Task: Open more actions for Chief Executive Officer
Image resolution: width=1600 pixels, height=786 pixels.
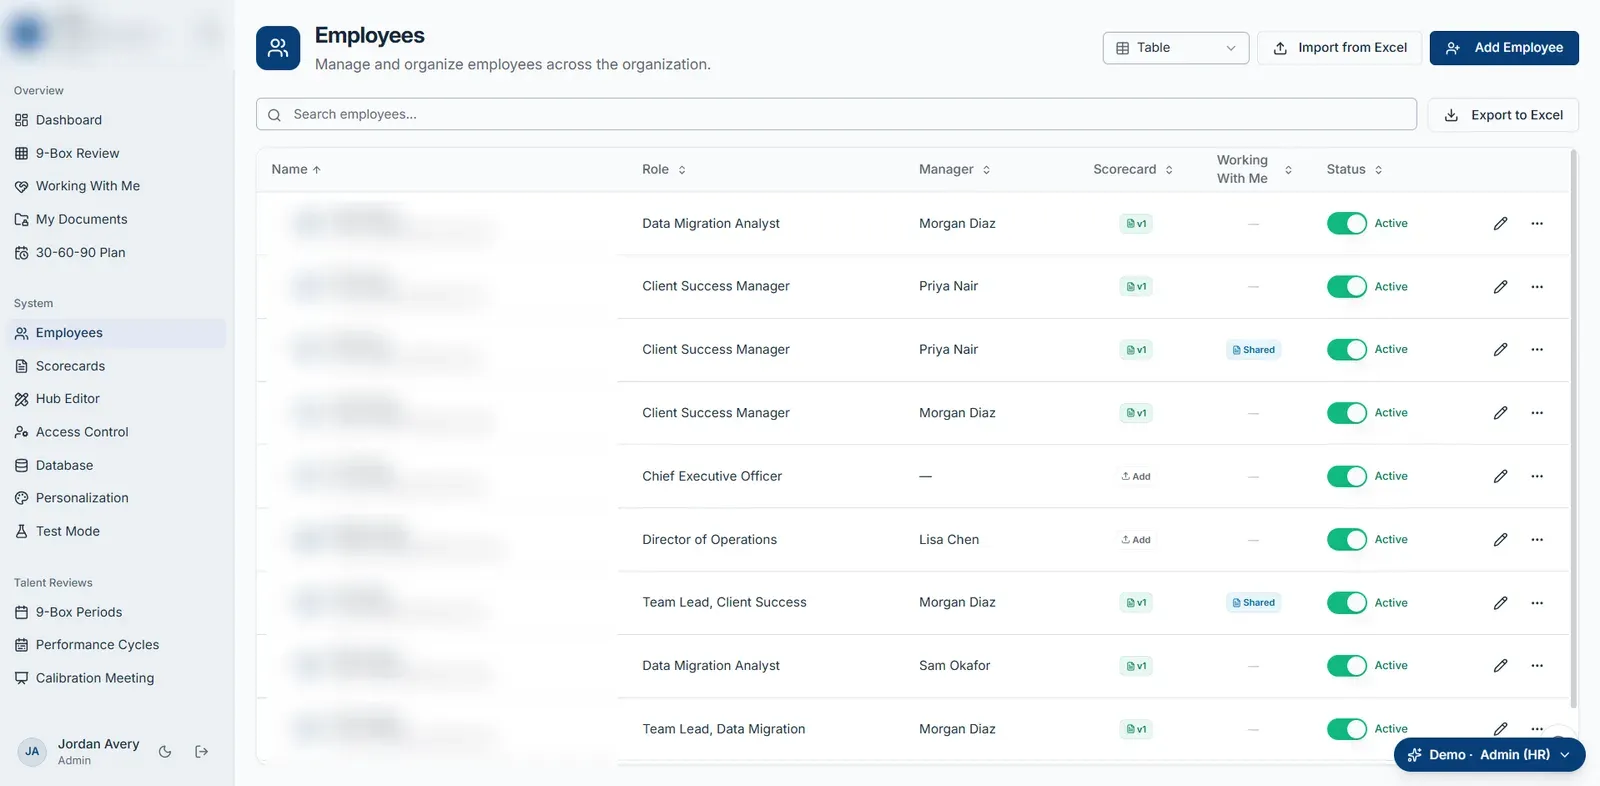Action: point(1537,476)
